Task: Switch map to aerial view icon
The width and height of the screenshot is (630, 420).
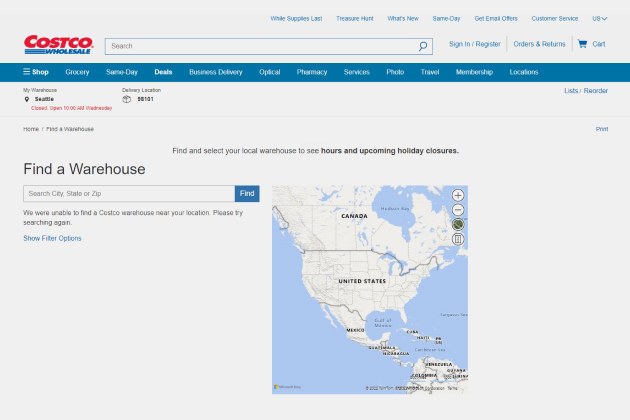Action: click(458, 224)
